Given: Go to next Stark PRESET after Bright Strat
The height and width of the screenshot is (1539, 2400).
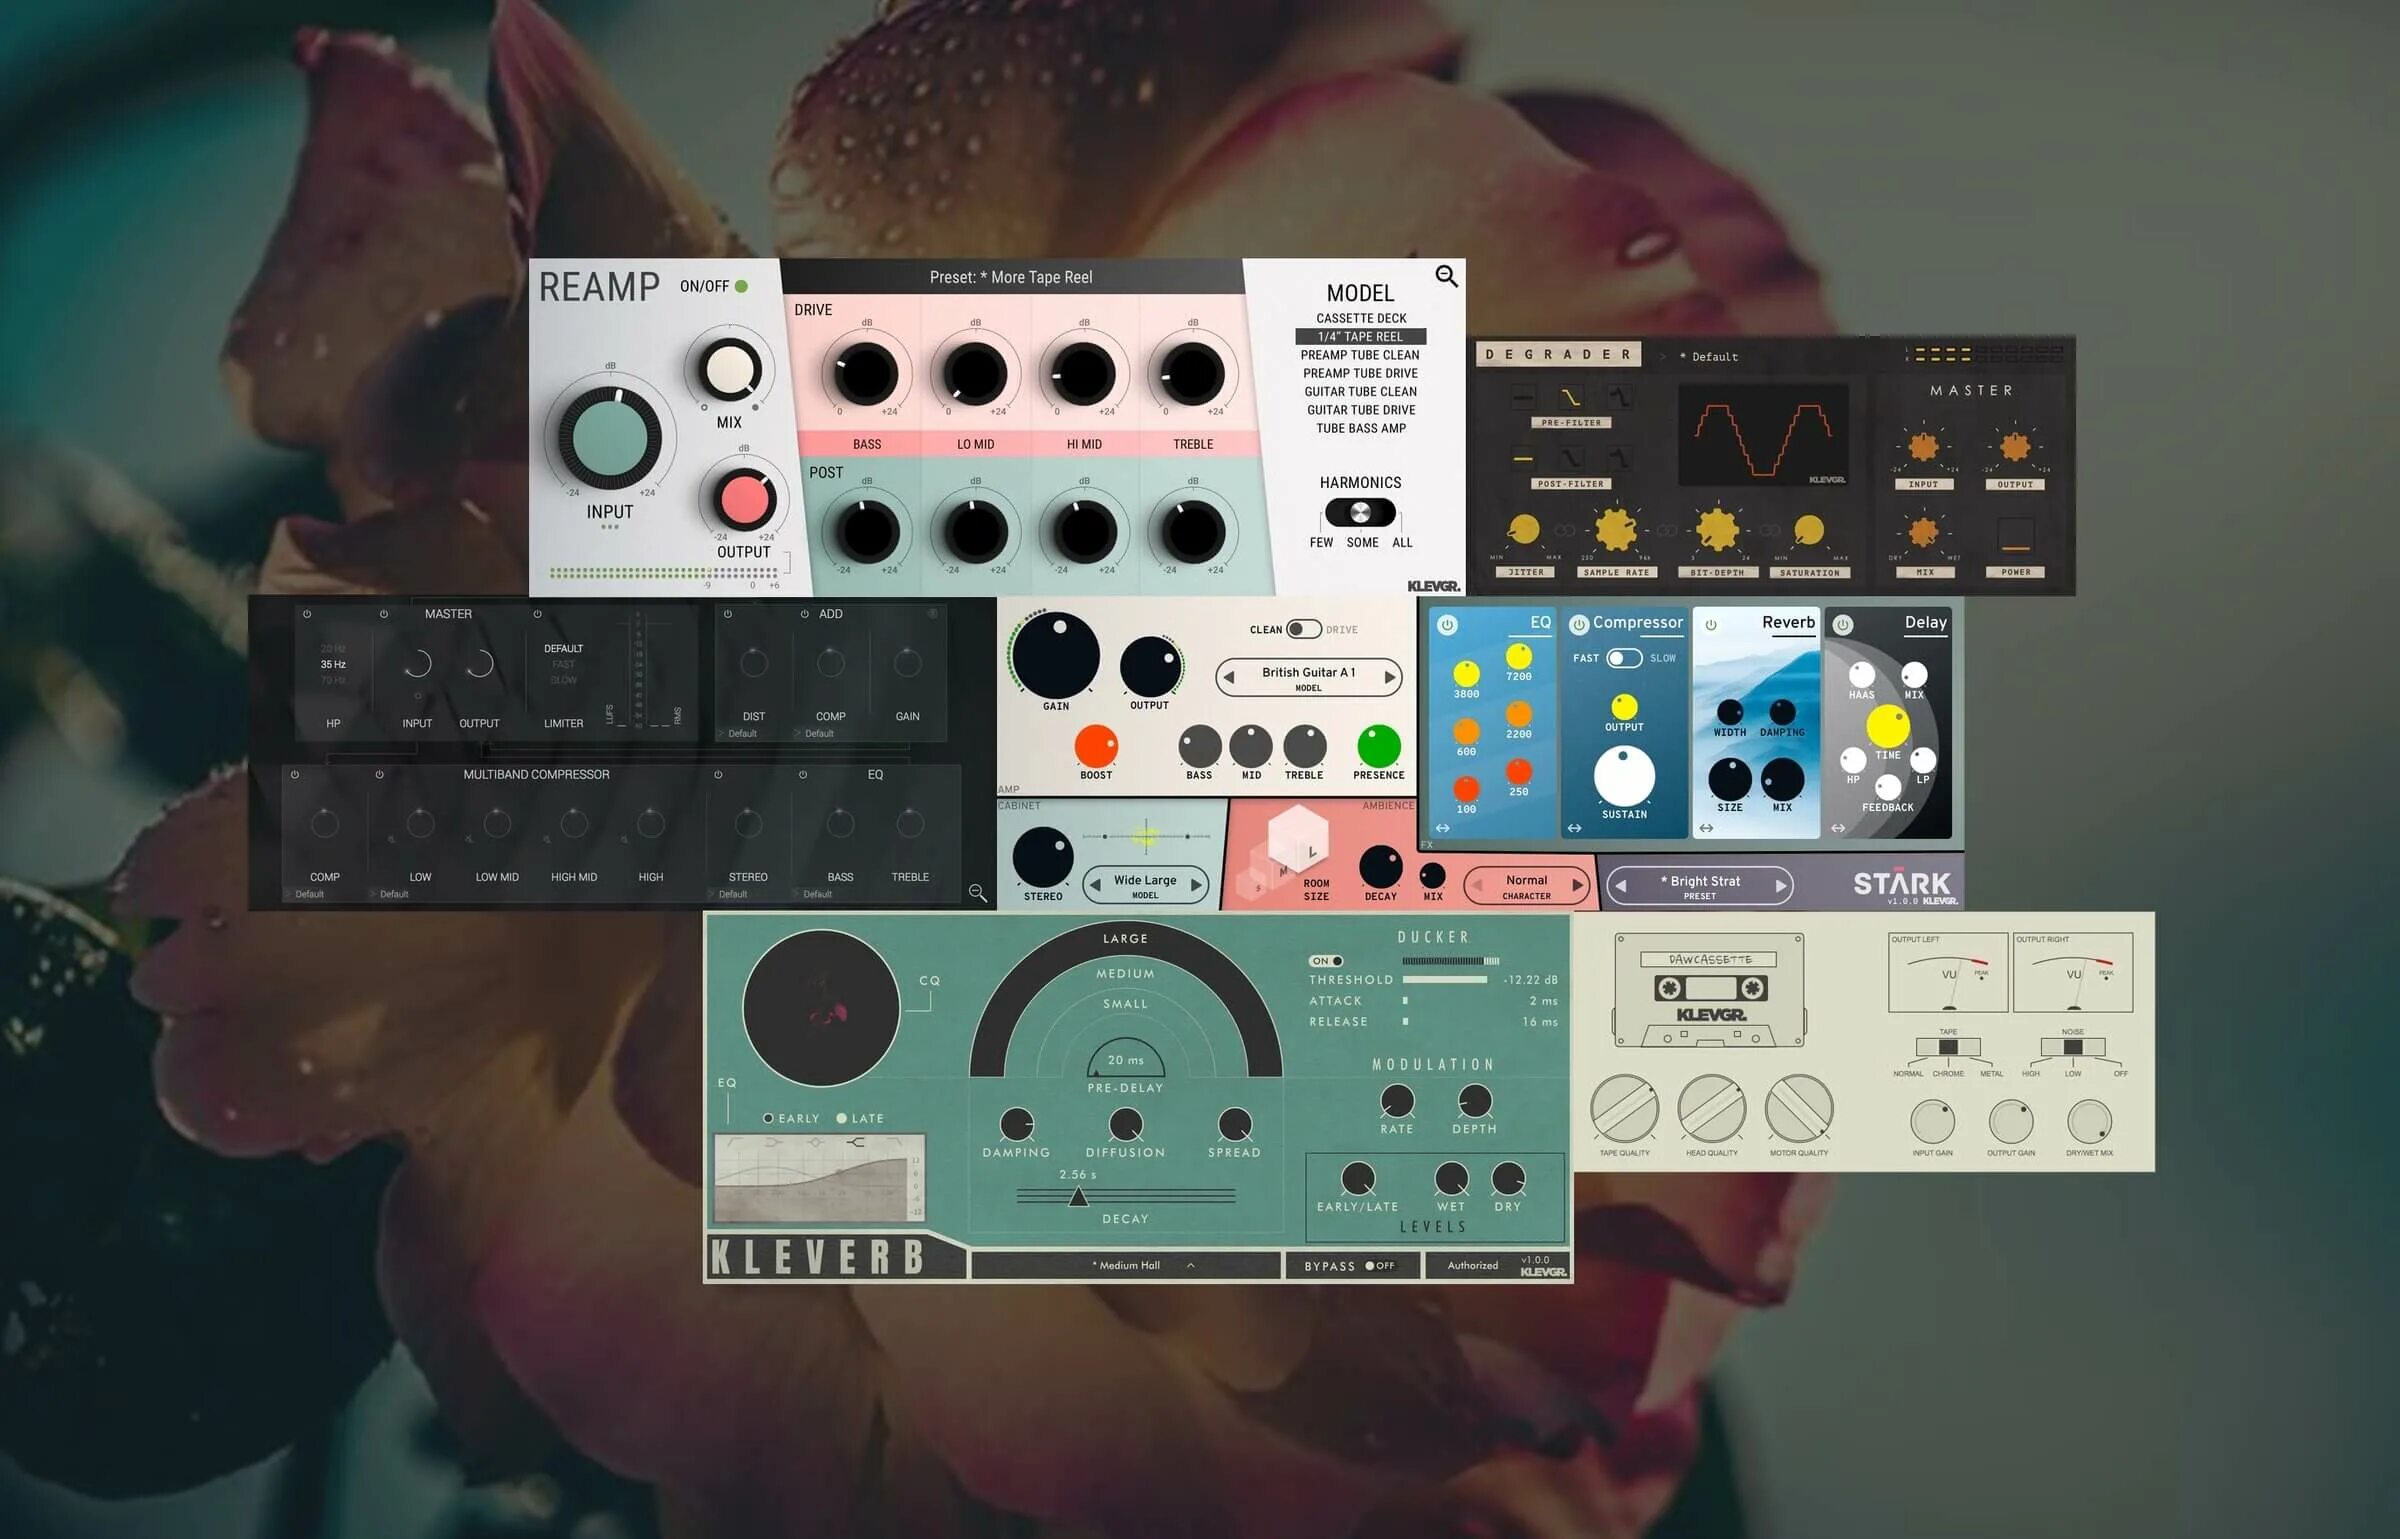Looking at the screenshot, I should pos(1780,885).
